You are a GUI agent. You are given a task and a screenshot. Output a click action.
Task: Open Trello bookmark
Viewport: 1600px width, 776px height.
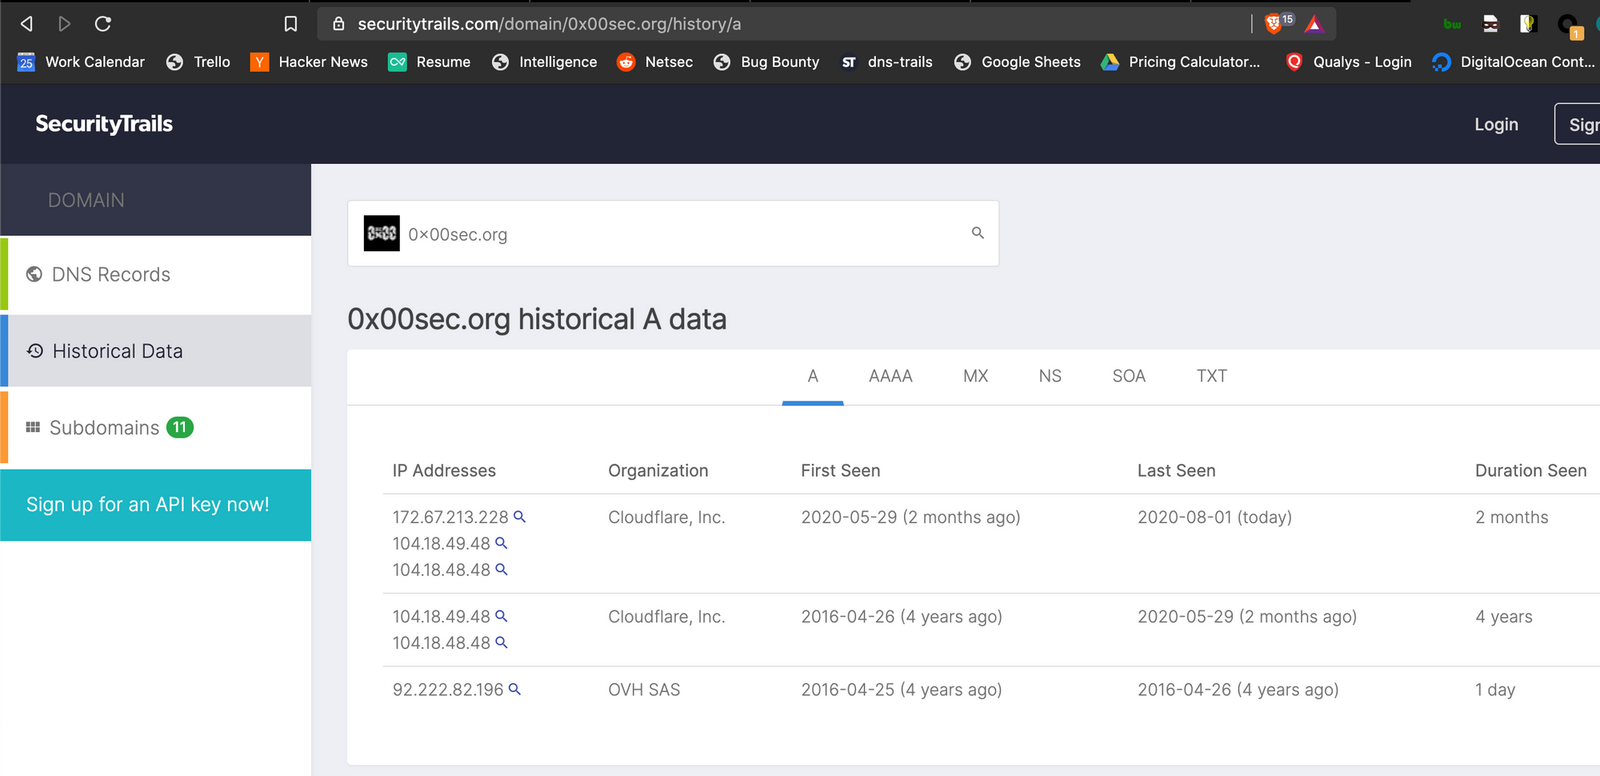198,62
